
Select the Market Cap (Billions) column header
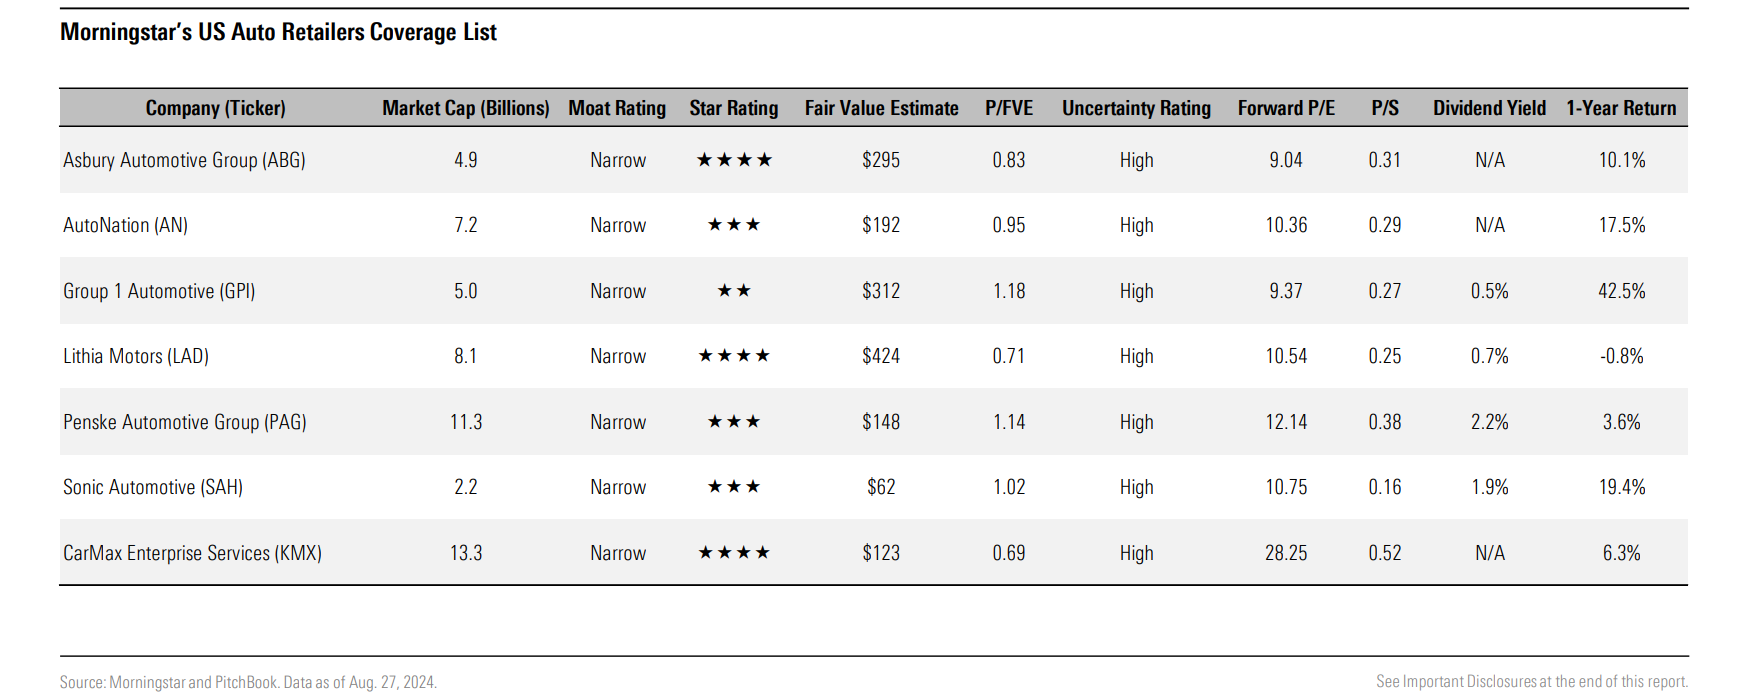point(466,108)
